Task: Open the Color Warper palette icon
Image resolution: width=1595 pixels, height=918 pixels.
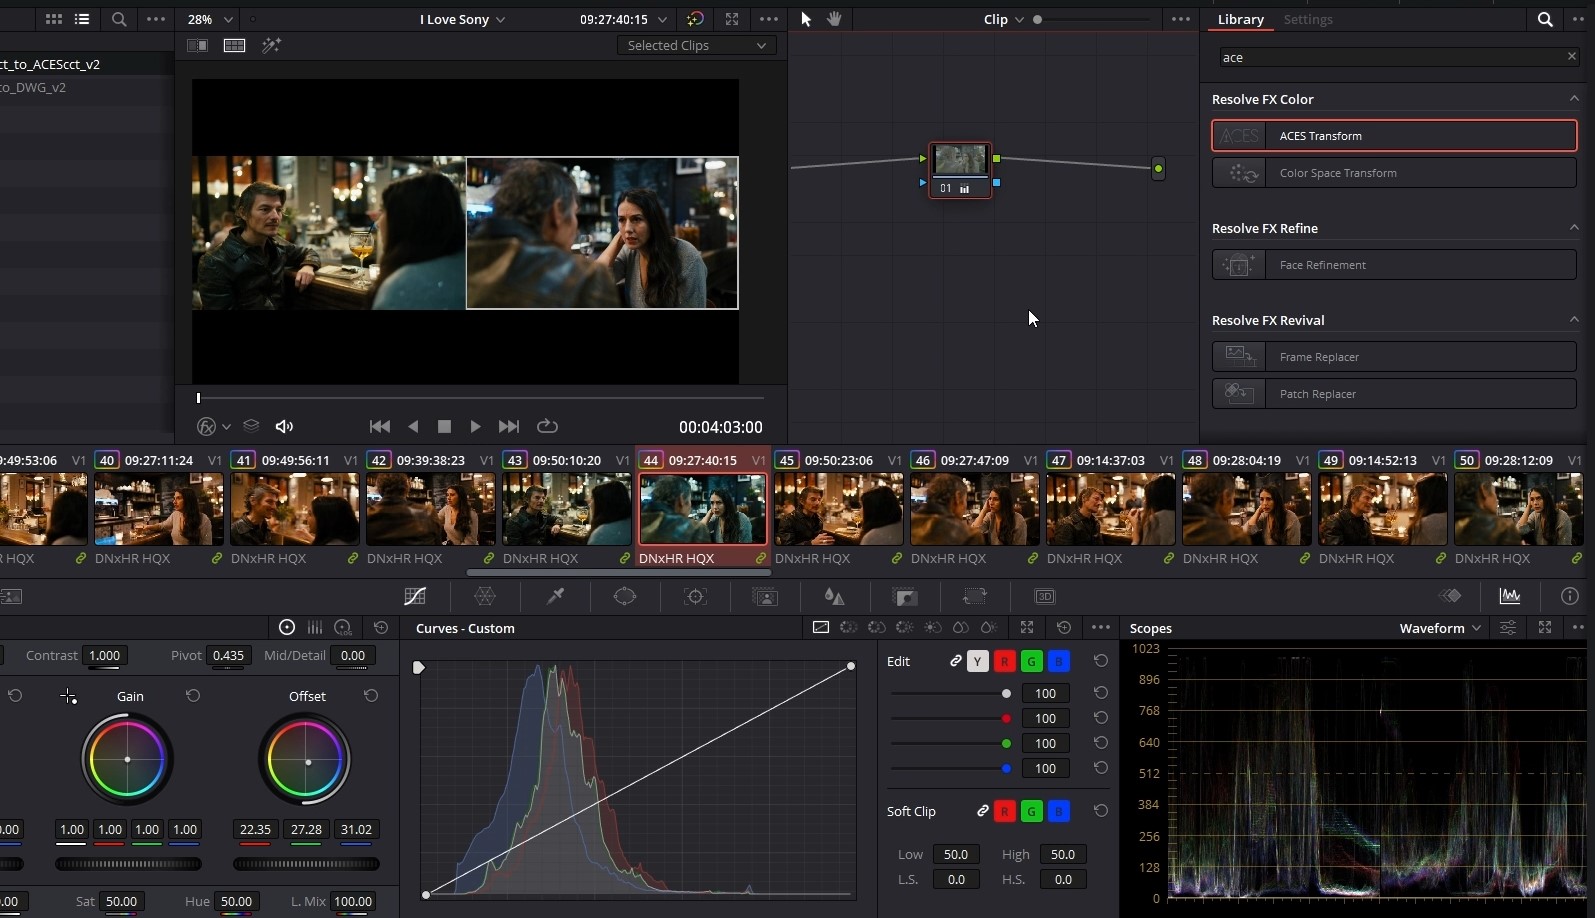Action: [x=485, y=596]
